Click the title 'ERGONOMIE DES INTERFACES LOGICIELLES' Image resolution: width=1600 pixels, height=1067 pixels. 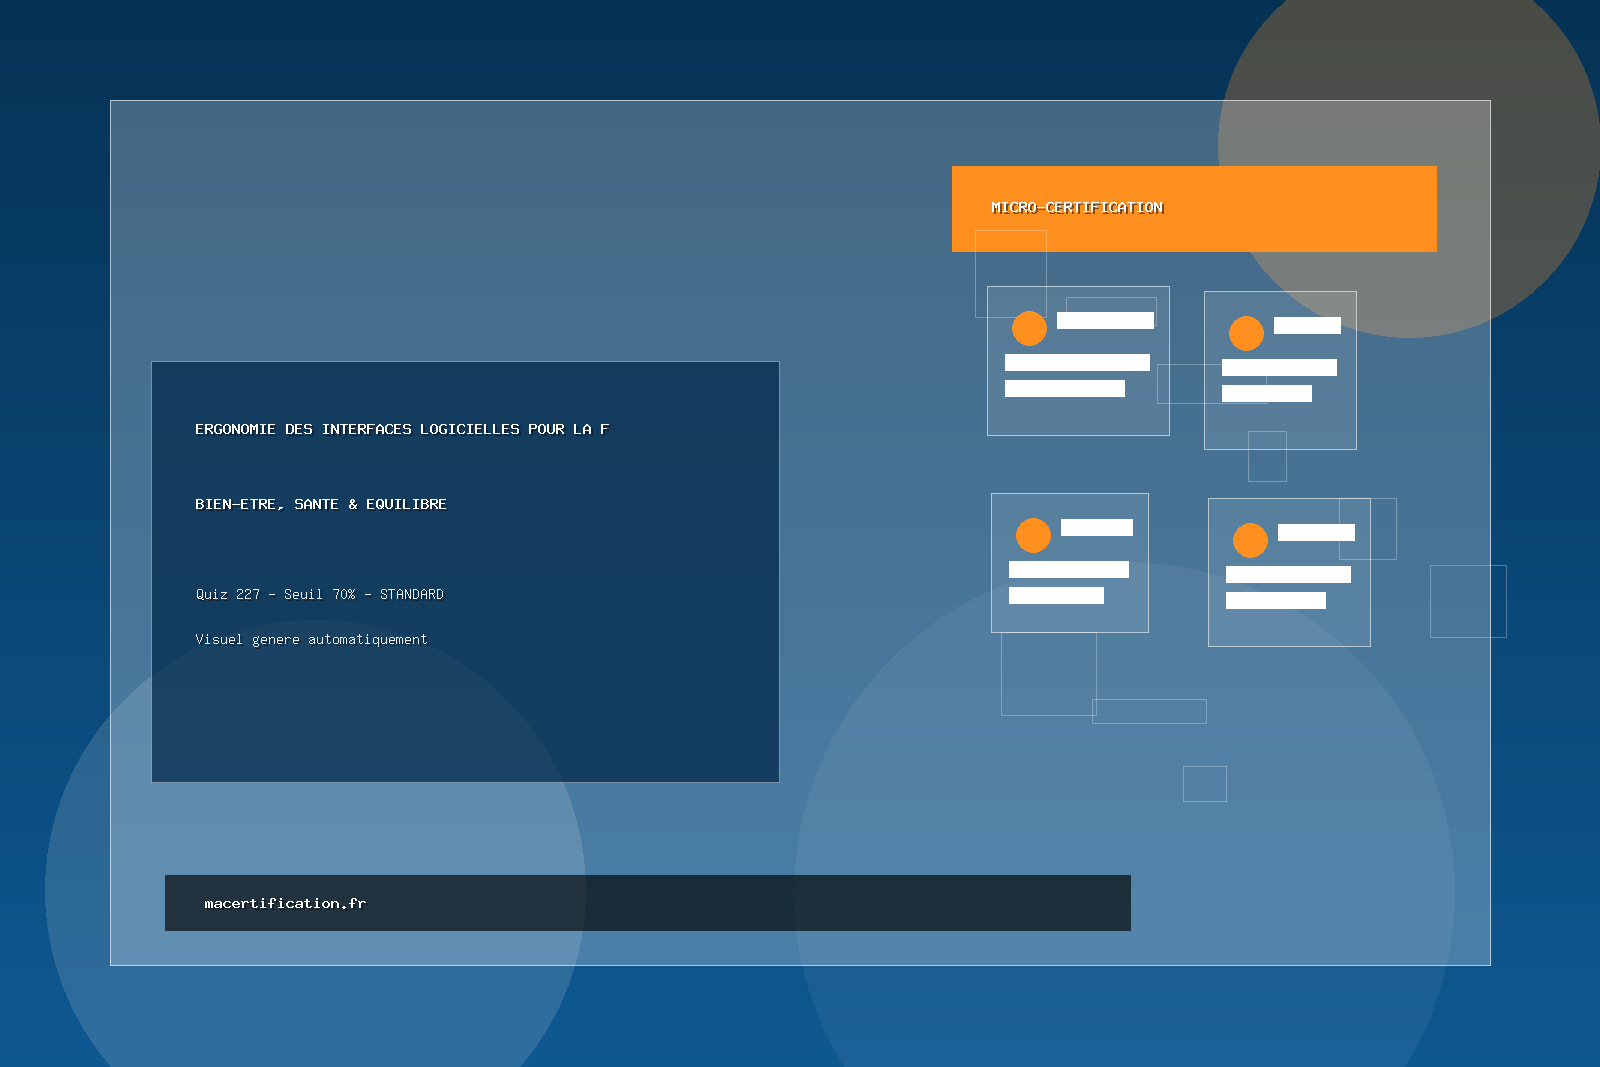tap(401, 429)
